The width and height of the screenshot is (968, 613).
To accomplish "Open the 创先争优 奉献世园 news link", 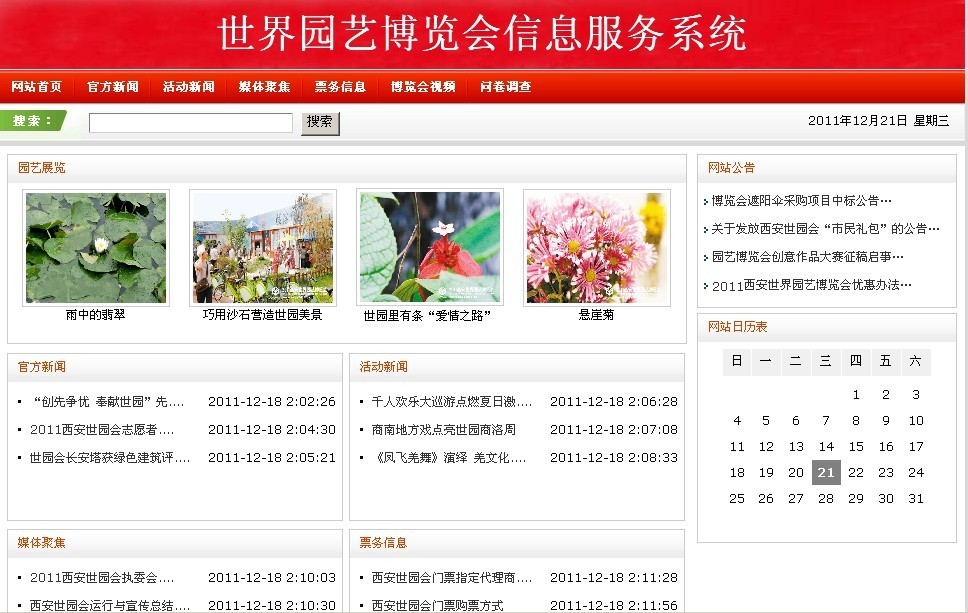I will pyautogui.click(x=108, y=402).
